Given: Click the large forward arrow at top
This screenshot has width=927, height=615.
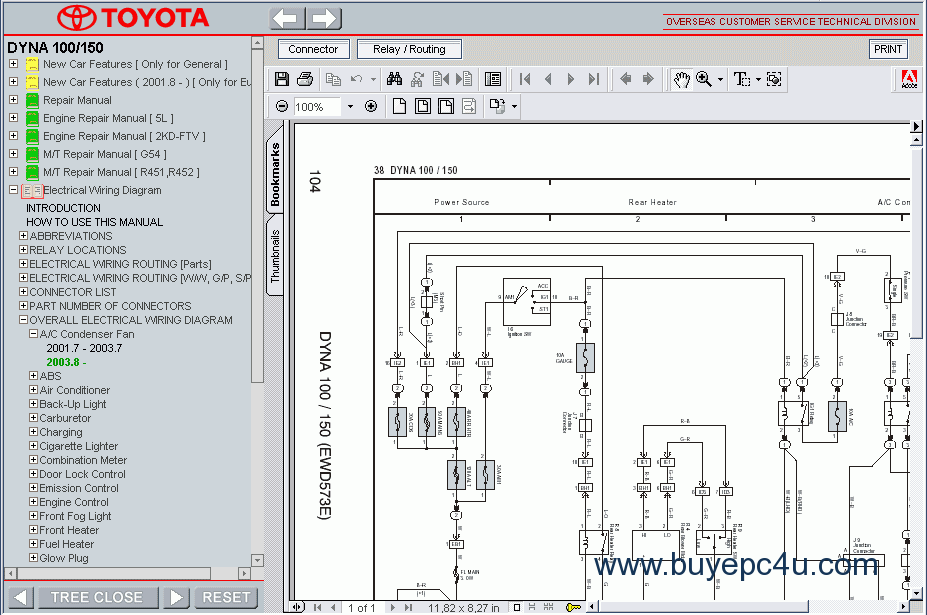Looking at the screenshot, I should (324, 18).
